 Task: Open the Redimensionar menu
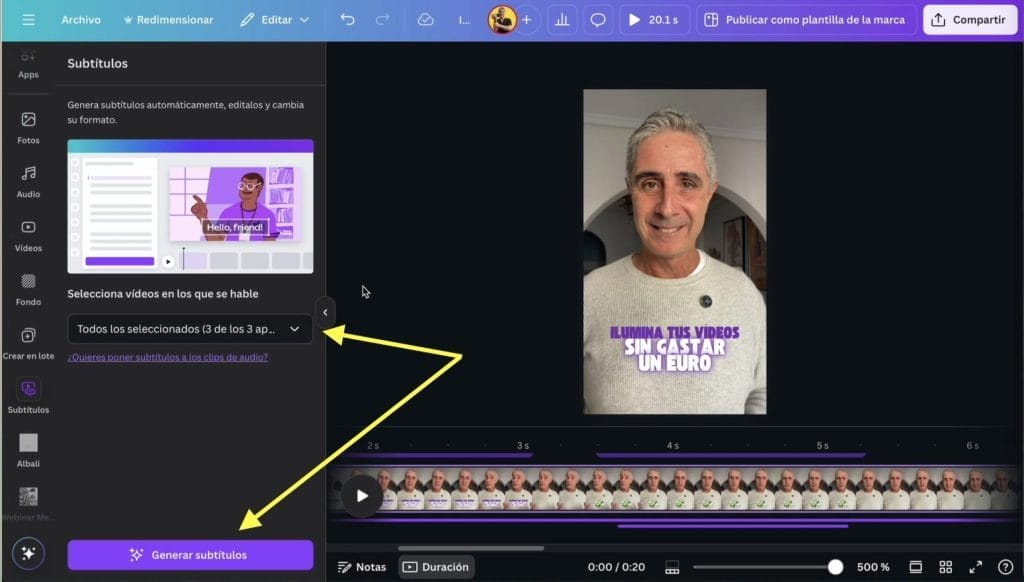pos(168,20)
